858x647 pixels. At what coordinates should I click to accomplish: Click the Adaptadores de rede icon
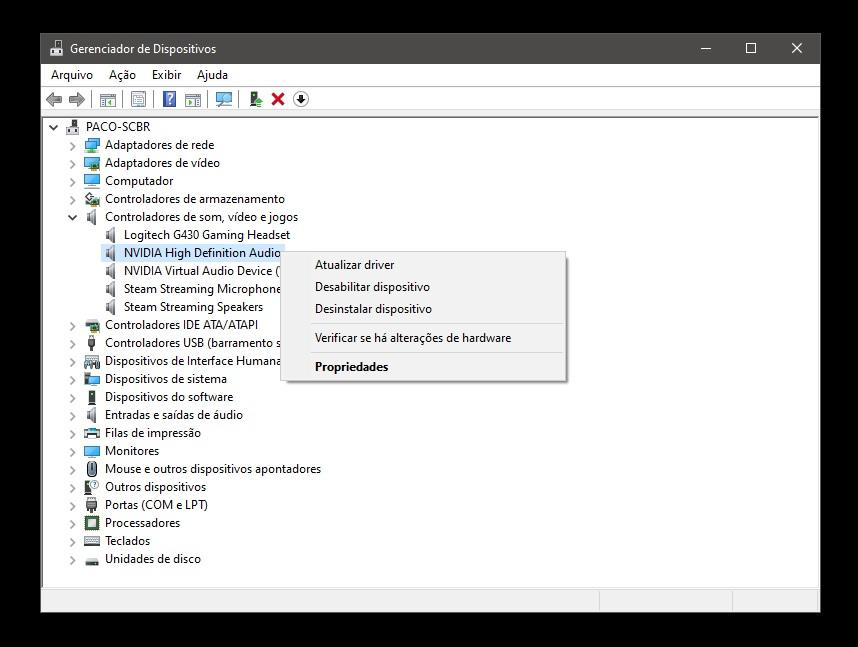point(92,145)
